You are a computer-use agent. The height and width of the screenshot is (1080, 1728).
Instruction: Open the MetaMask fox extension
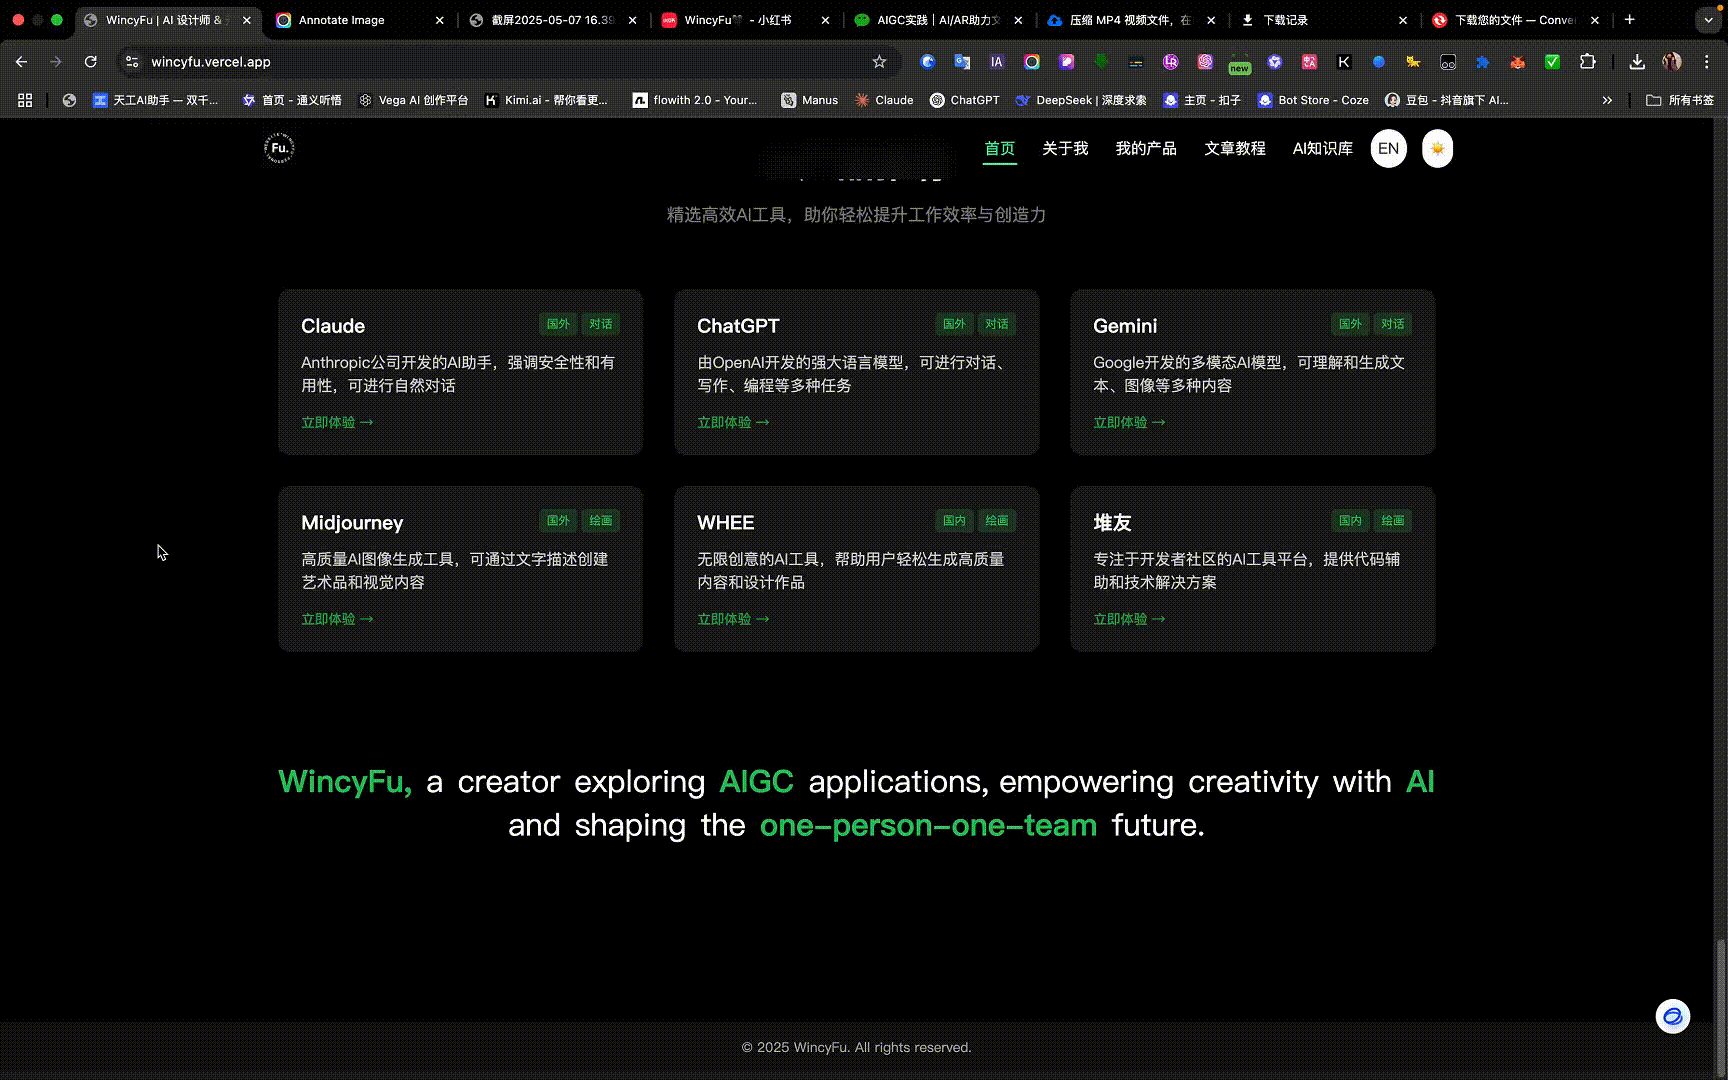pyautogui.click(x=1517, y=62)
